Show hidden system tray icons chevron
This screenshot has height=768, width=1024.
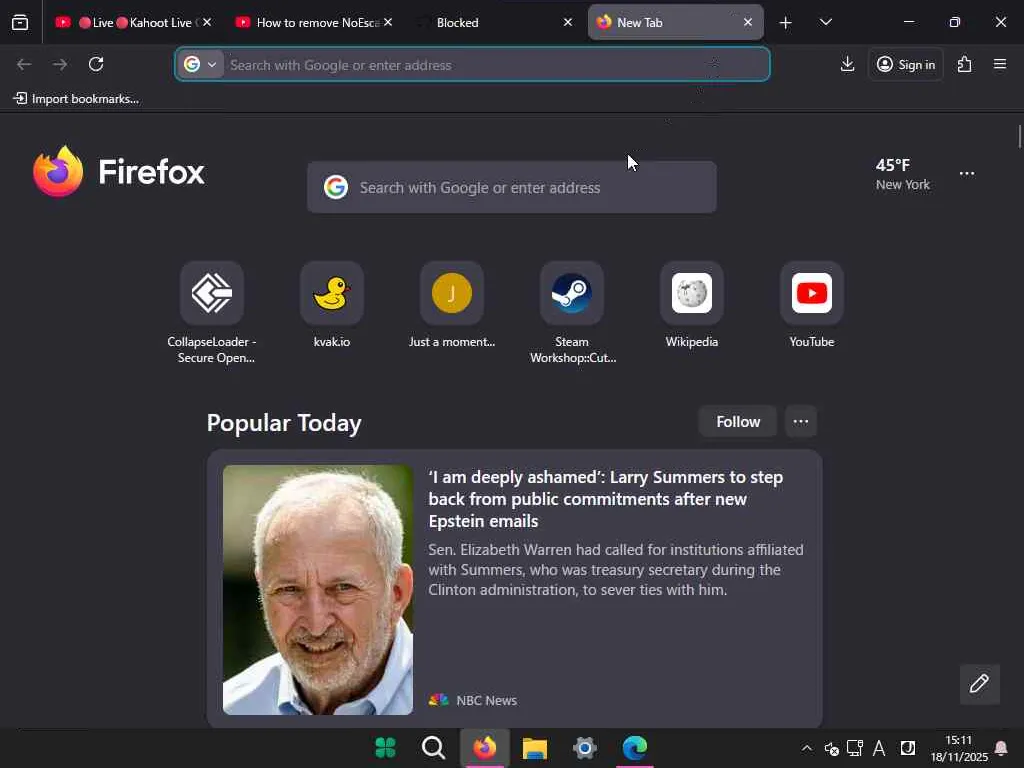point(807,748)
